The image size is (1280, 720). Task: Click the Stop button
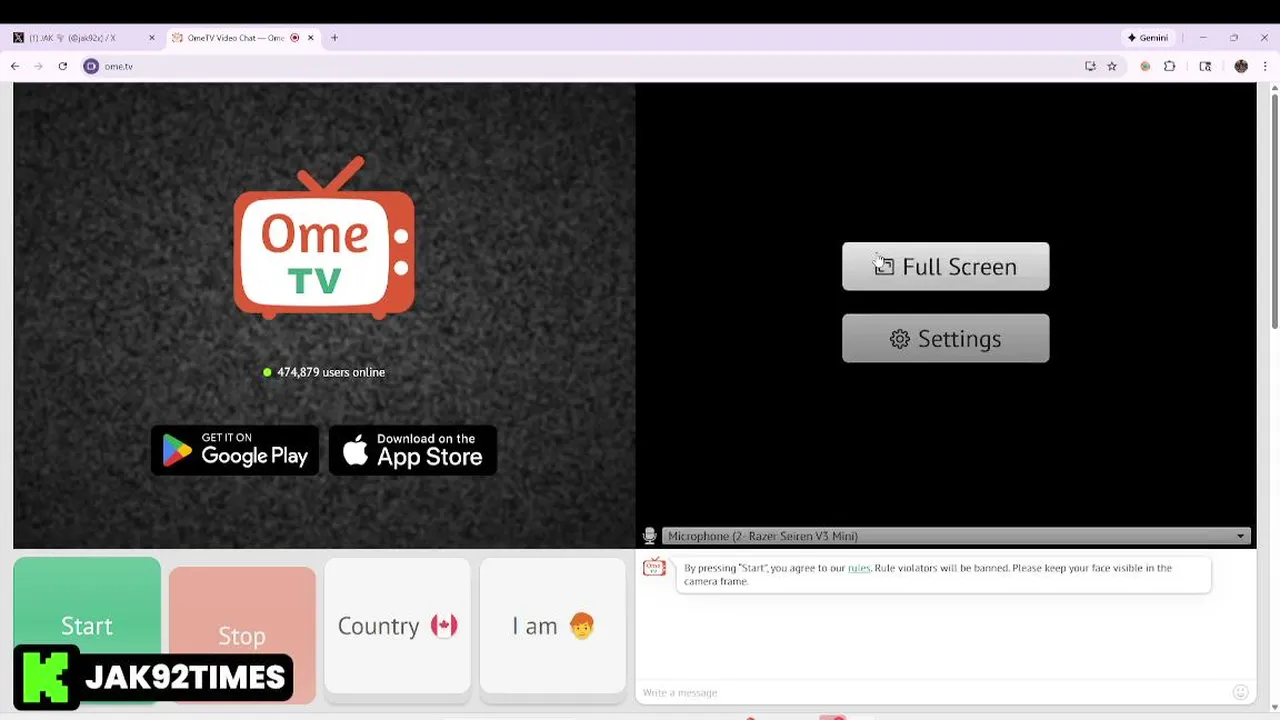point(242,635)
